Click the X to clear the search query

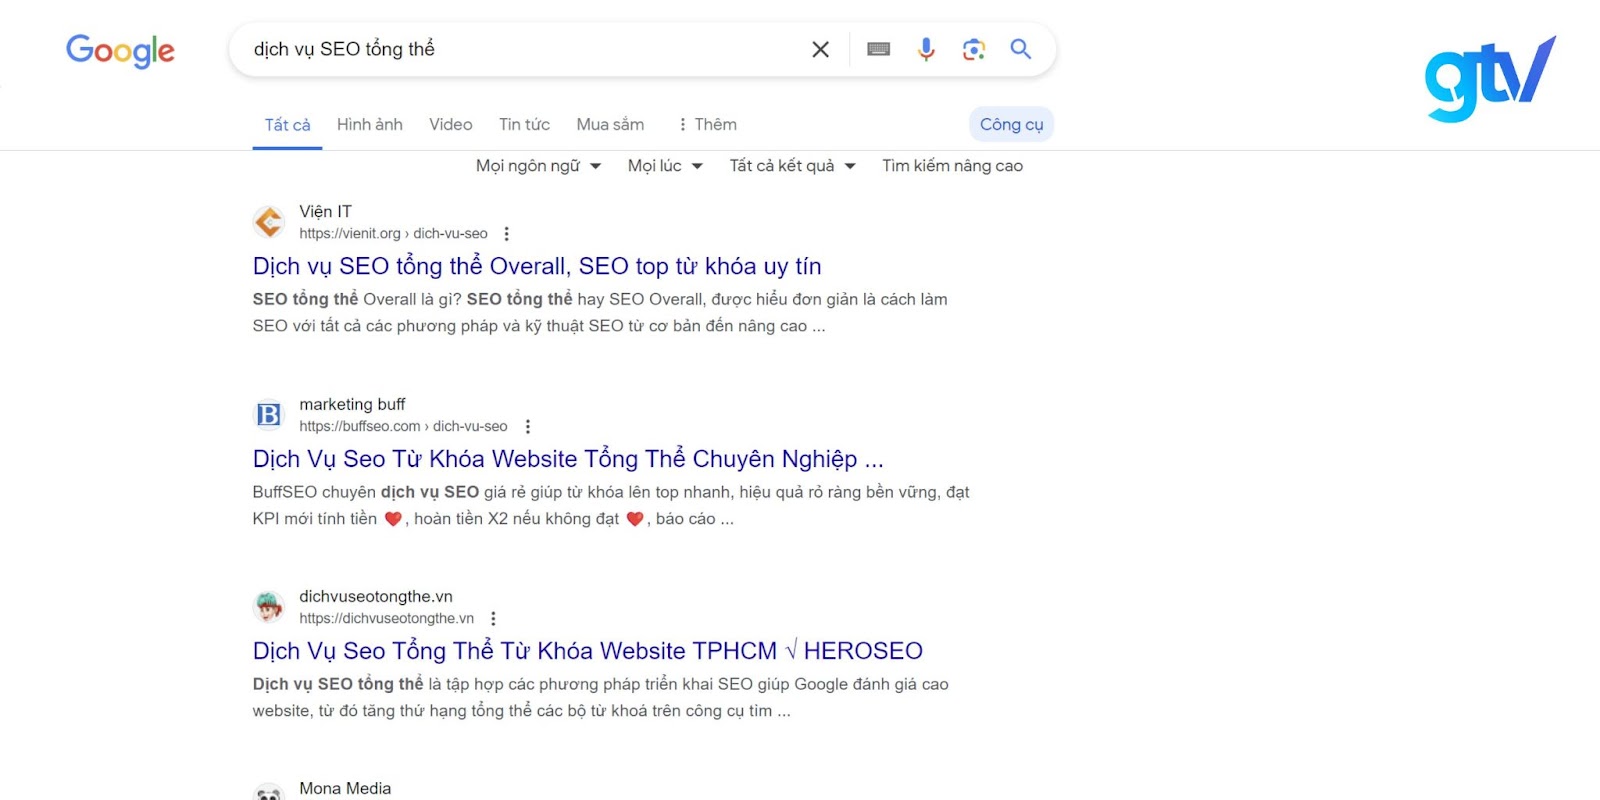(819, 48)
